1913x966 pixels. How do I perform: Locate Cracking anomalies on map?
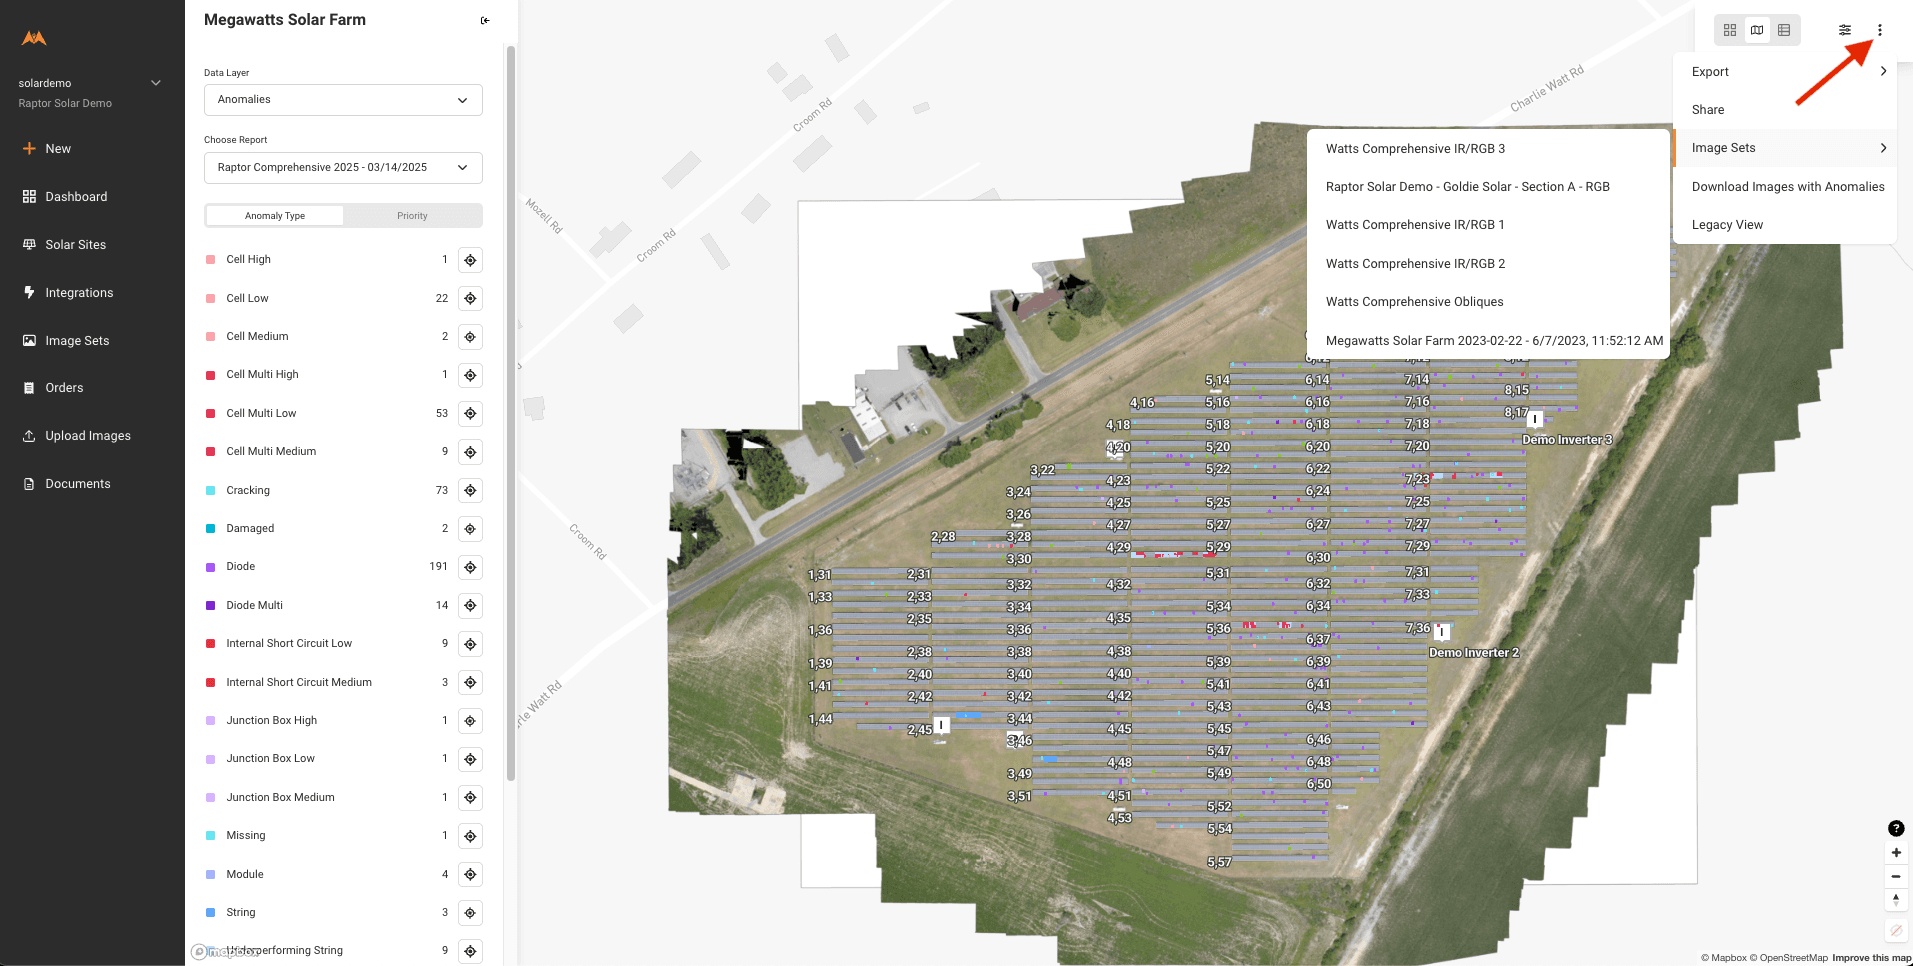[470, 490]
